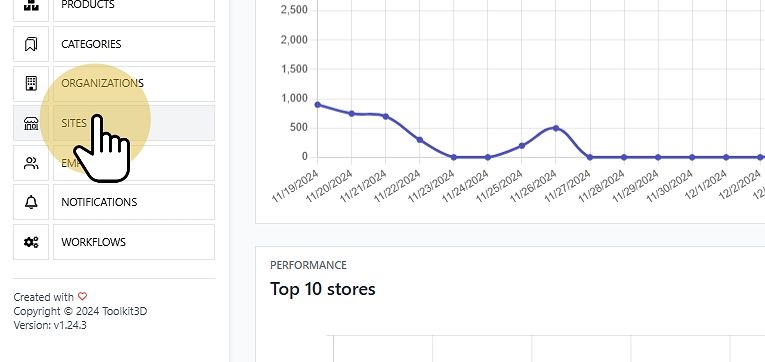Click the Sites storefront icon
765x362 pixels.
coord(31,123)
